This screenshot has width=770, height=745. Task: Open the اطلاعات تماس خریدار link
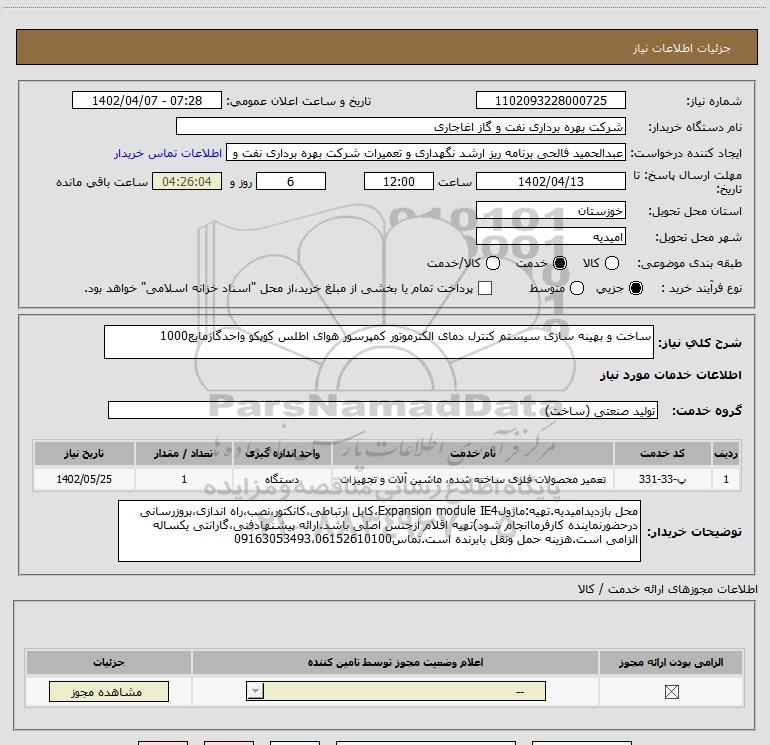[168, 153]
